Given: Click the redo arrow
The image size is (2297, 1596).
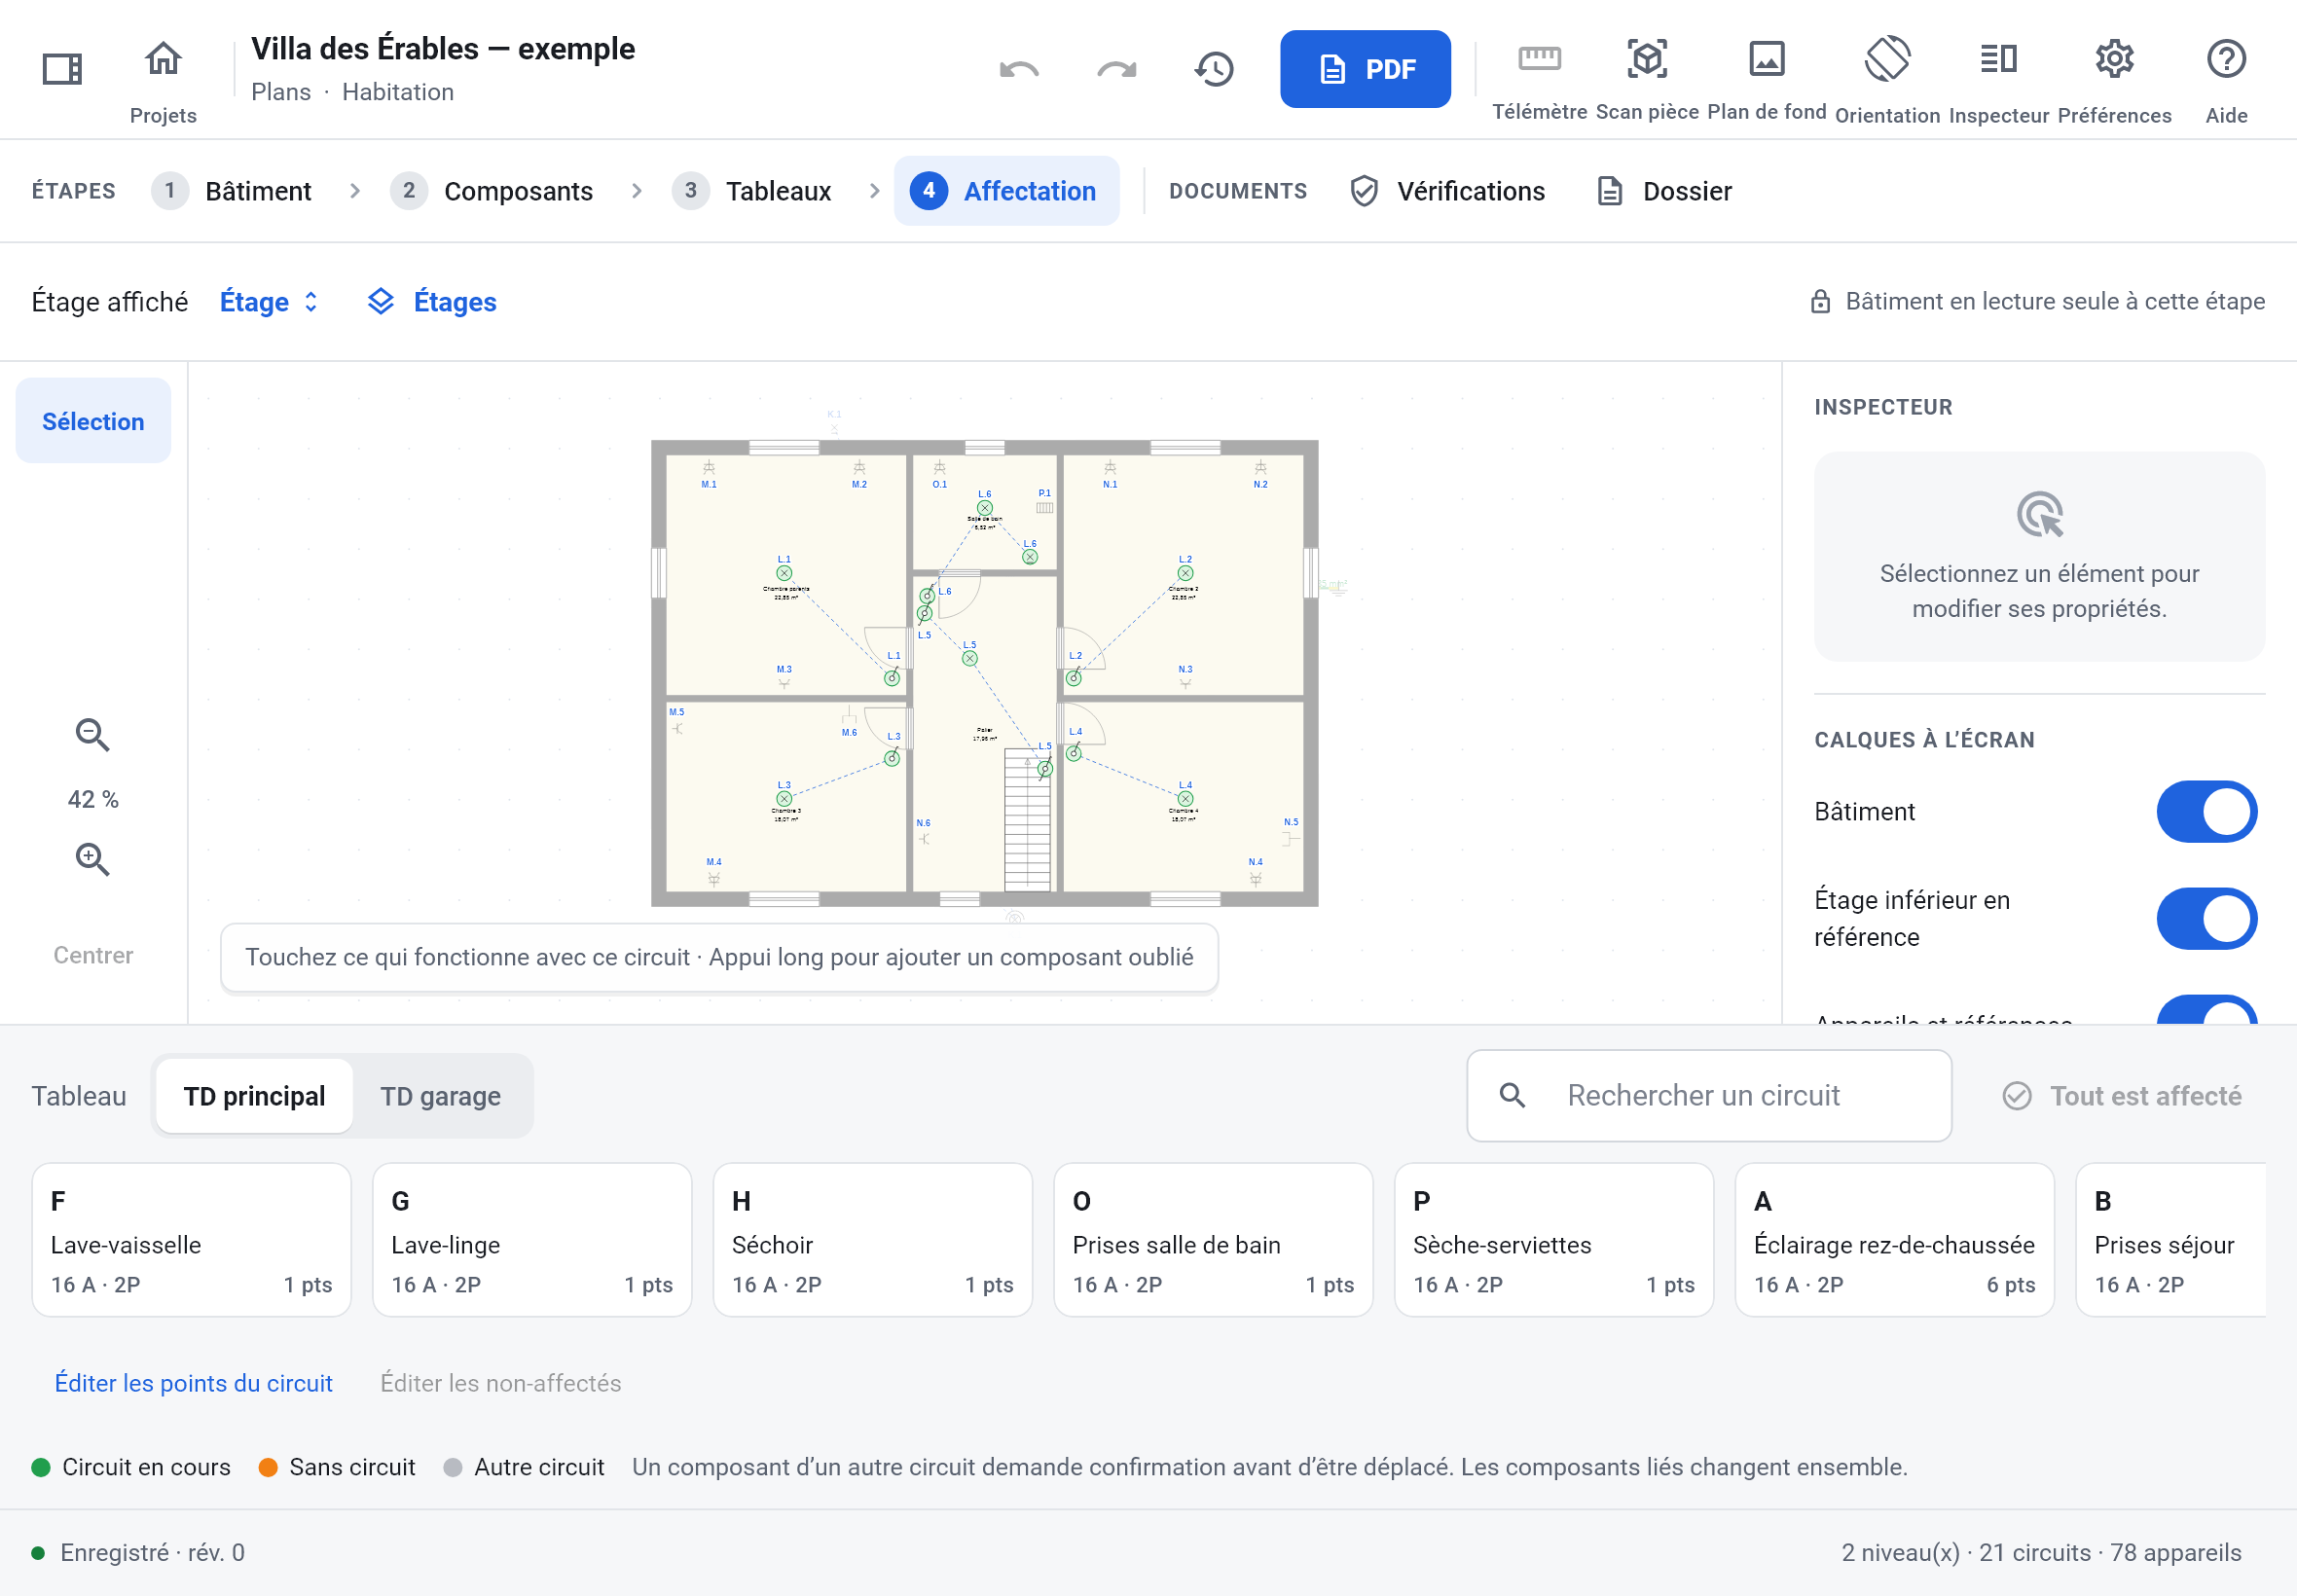Looking at the screenshot, I should pyautogui.click(x=1116, y=69).
